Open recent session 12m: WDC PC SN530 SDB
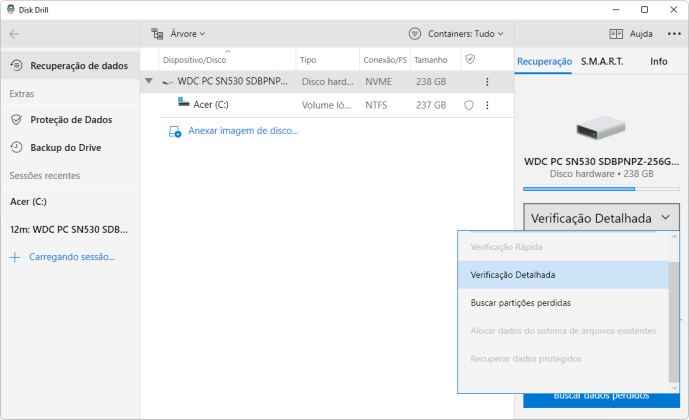The image size is (689, 420). pyautogui.click(x=69, y=230)
